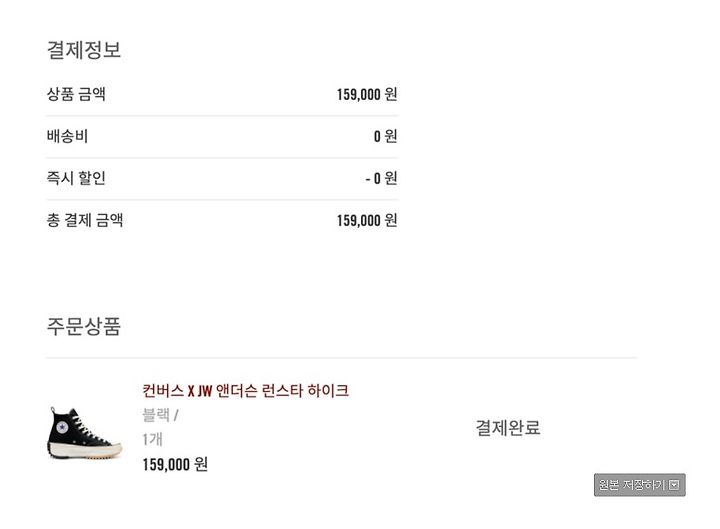Select the 즉시 할인 label
The height and width of the screenshot is (529, 720).
[76, 178]
